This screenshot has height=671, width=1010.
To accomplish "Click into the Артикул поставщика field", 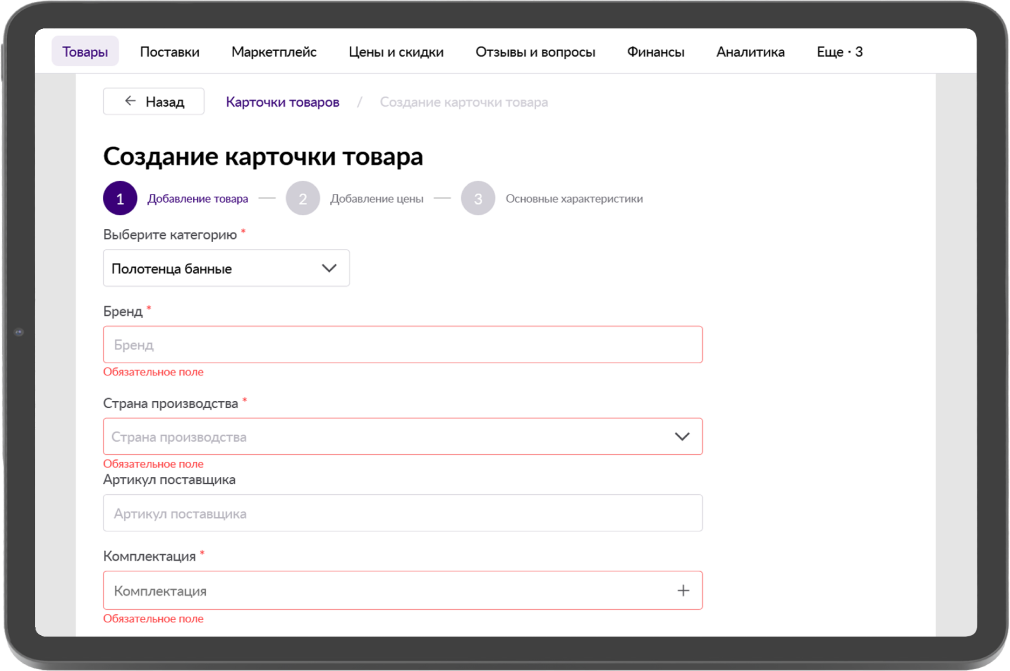I will [402, 514].
